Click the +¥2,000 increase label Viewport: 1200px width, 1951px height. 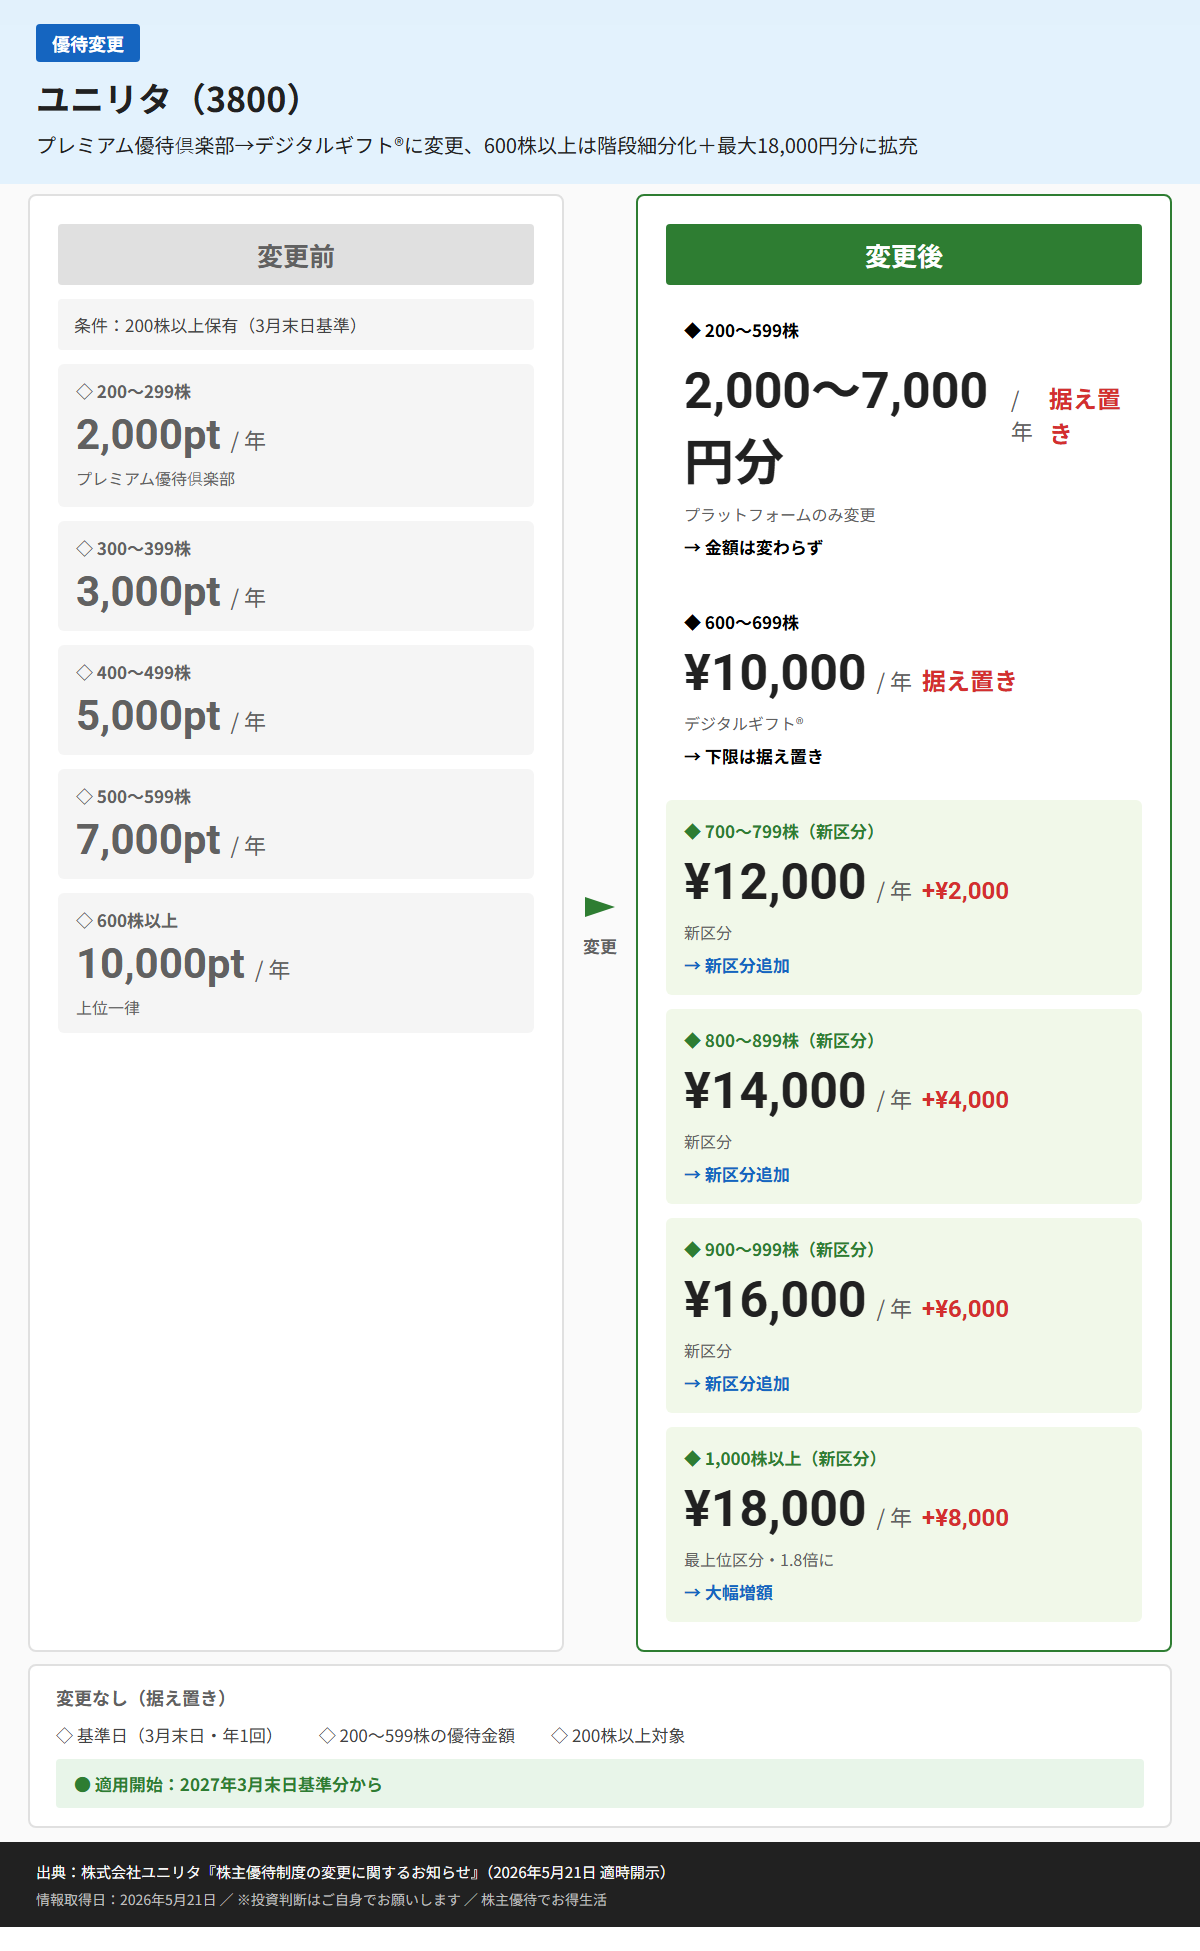965,891
